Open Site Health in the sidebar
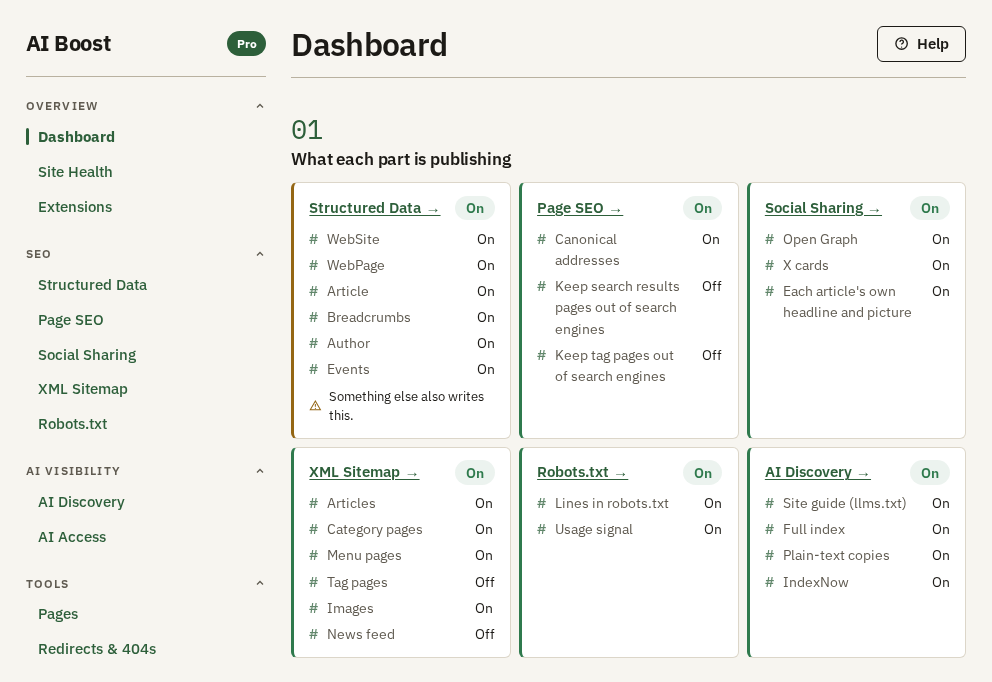 tap(75, 172)
